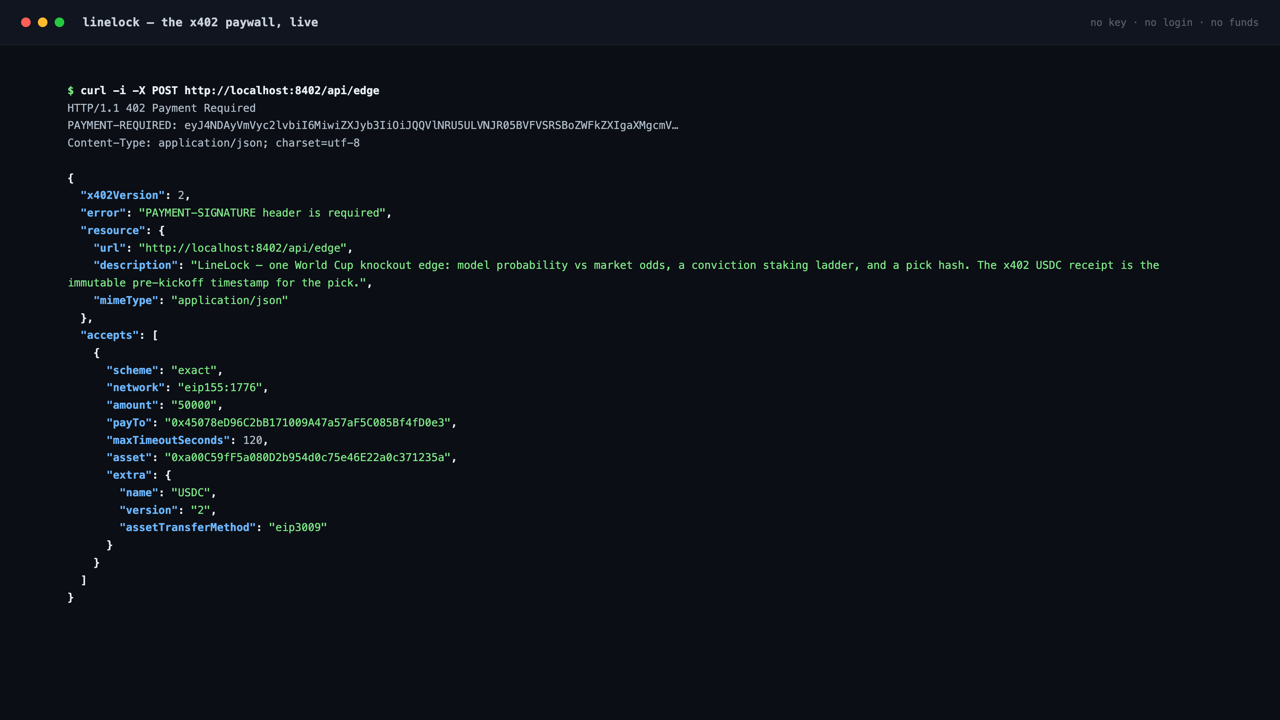Screen dimensions: 1280x720
Task: Click the "resource" key
Action: click(112, 230)
